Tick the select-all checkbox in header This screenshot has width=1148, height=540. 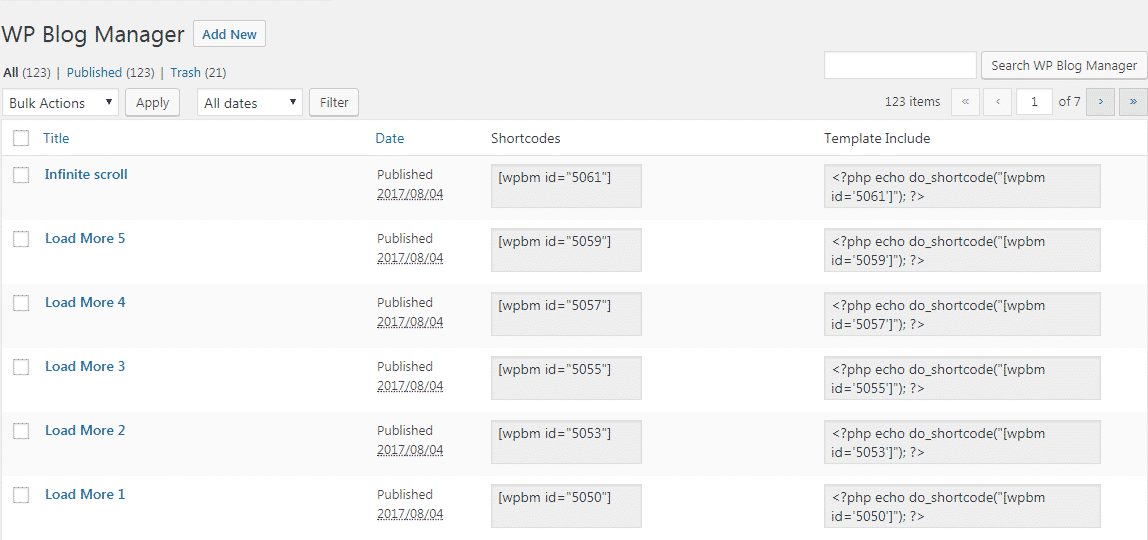coord(21,138)
